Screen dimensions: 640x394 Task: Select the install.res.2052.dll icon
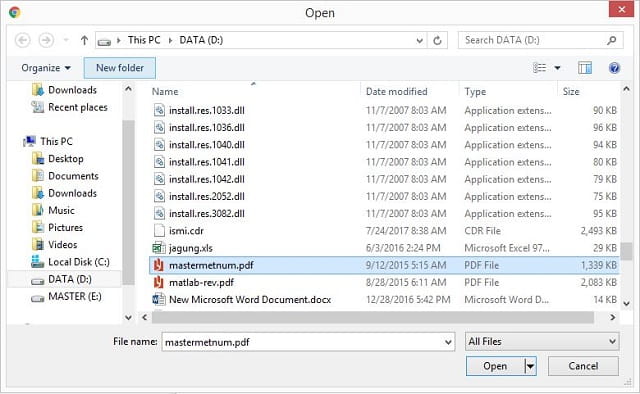tap(159, 196)
